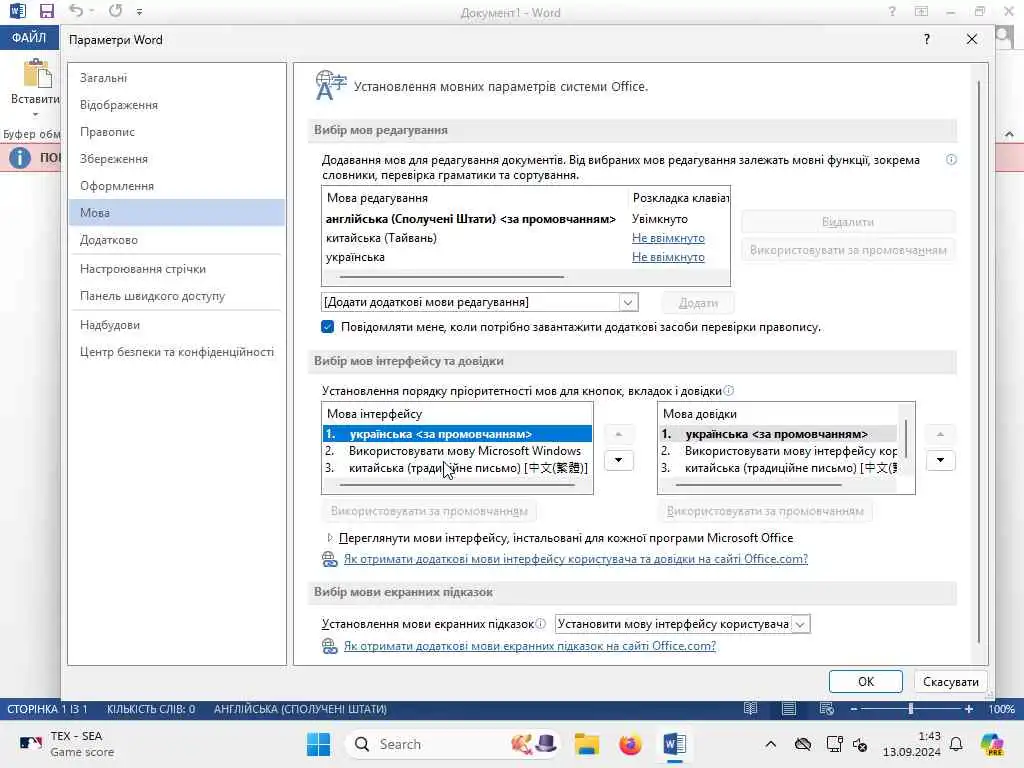Click the Save icon in Quick Access Toolbar

(46, 11)
